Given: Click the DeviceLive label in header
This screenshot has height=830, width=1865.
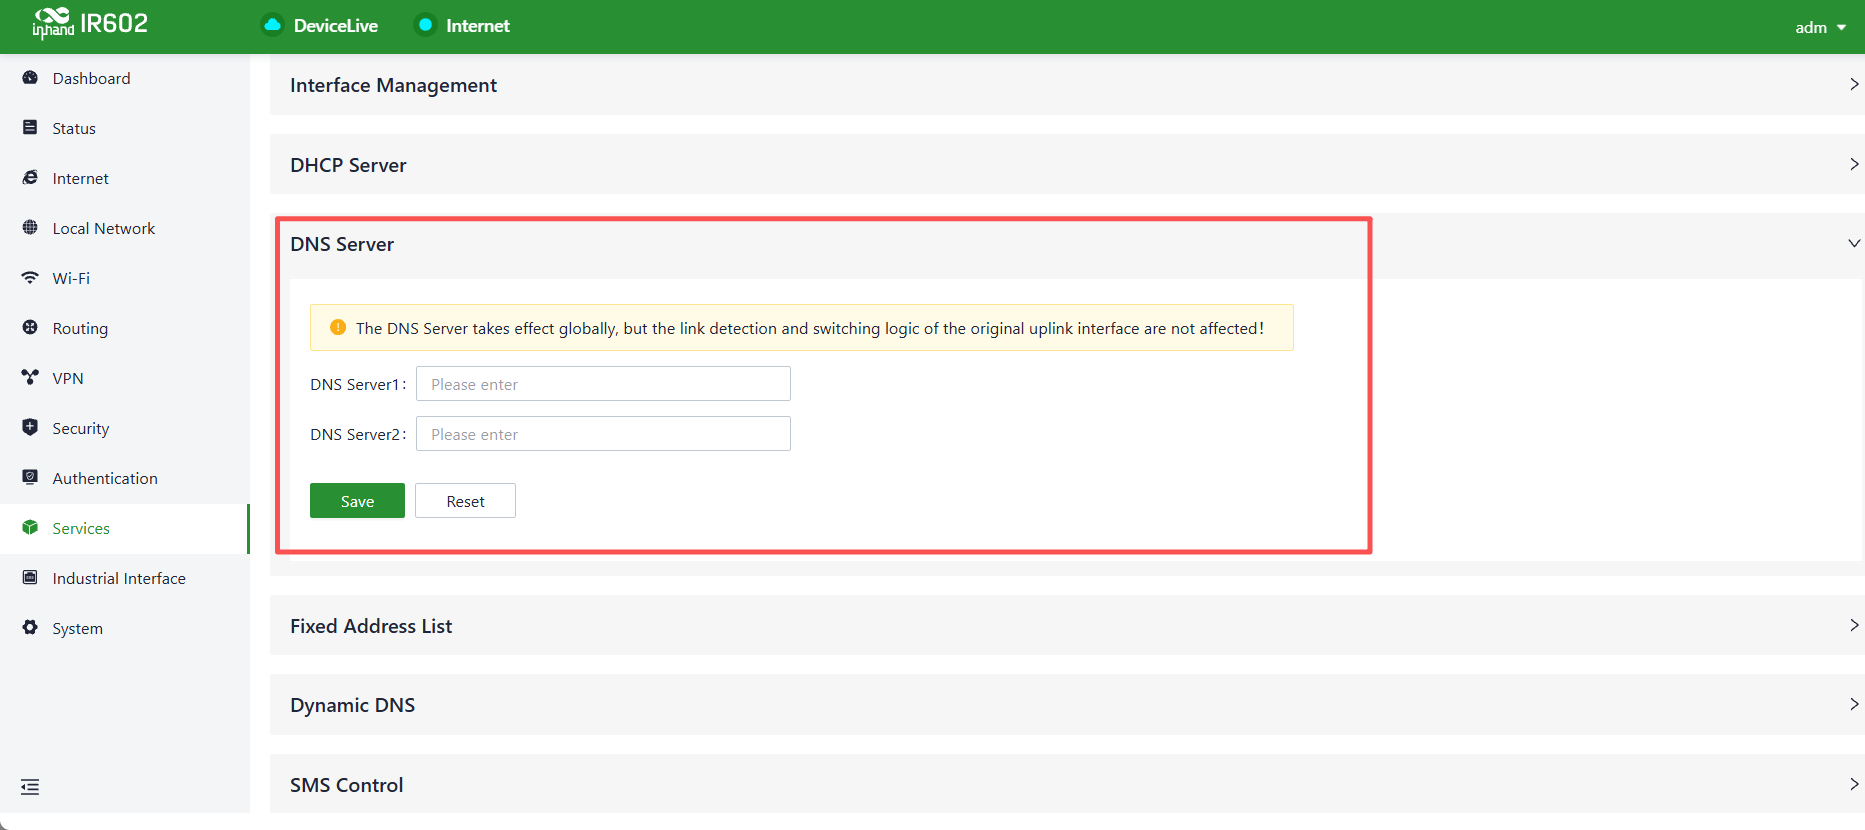Looking at the screenshot, I should [336, 26].
